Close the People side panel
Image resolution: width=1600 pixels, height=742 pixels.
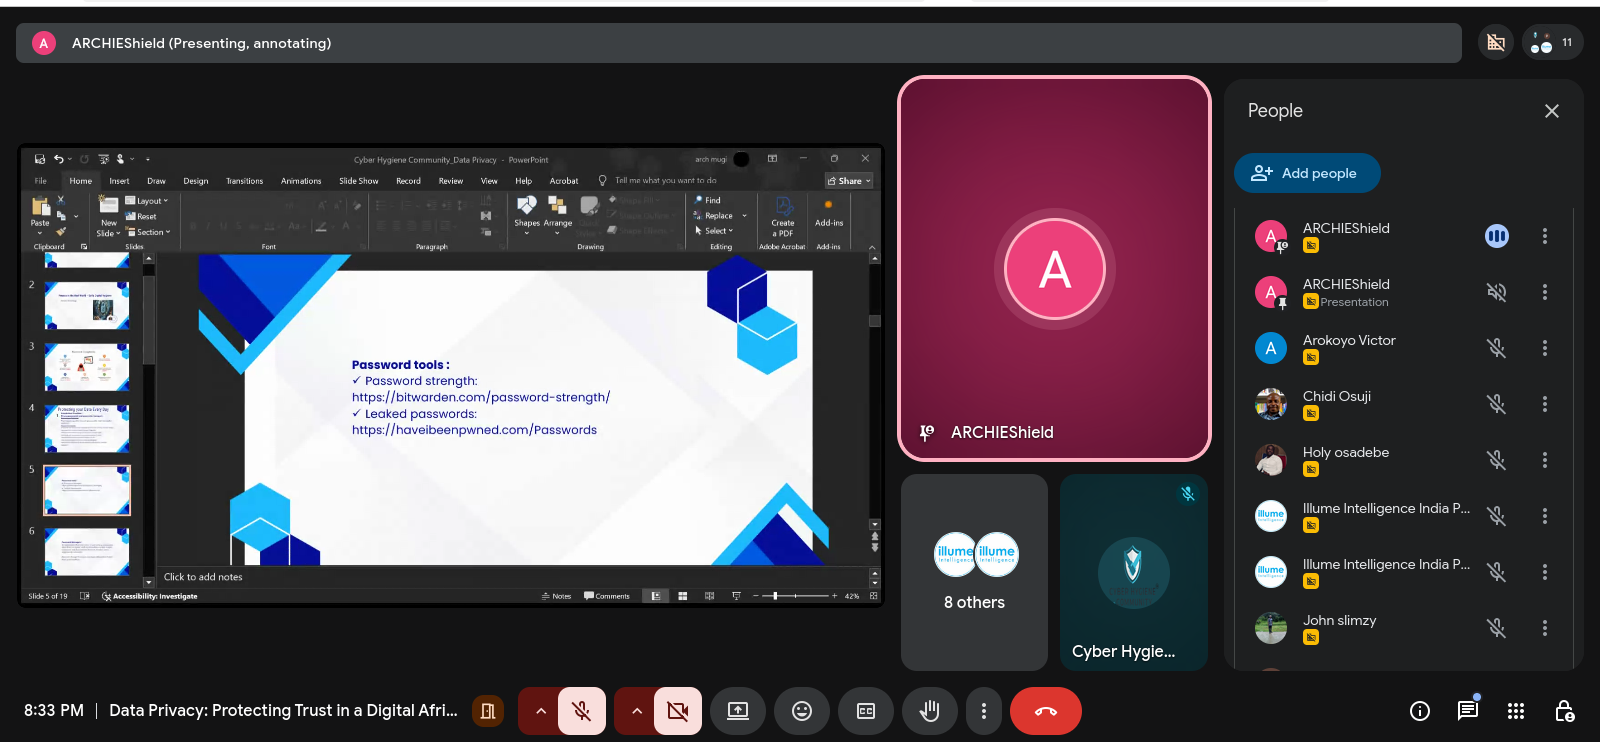(1551, 111)
